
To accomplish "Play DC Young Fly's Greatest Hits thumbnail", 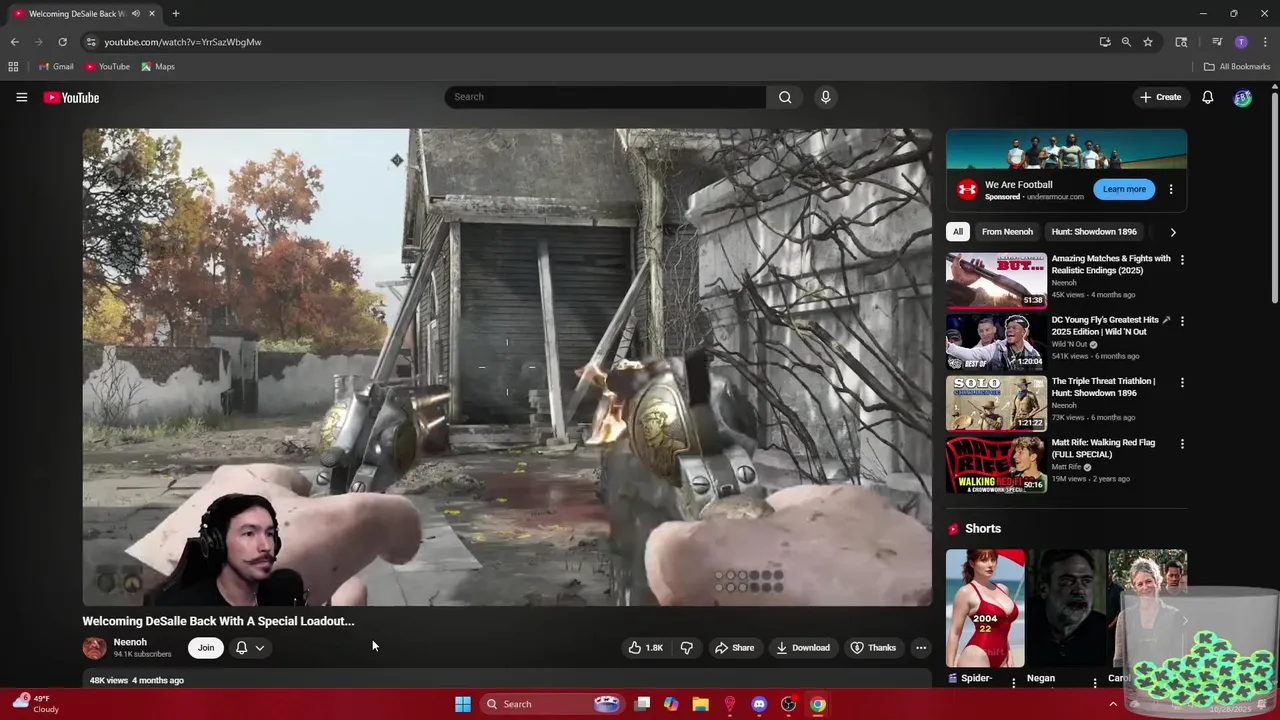I will coord(997,342).
